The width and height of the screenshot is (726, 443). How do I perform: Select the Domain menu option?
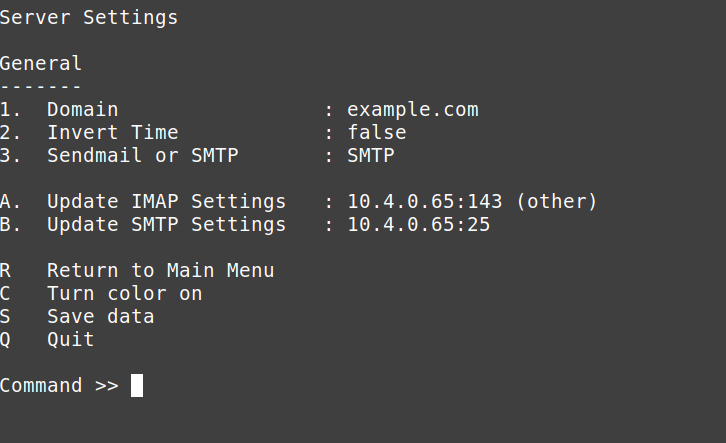(x=82, y=110)
